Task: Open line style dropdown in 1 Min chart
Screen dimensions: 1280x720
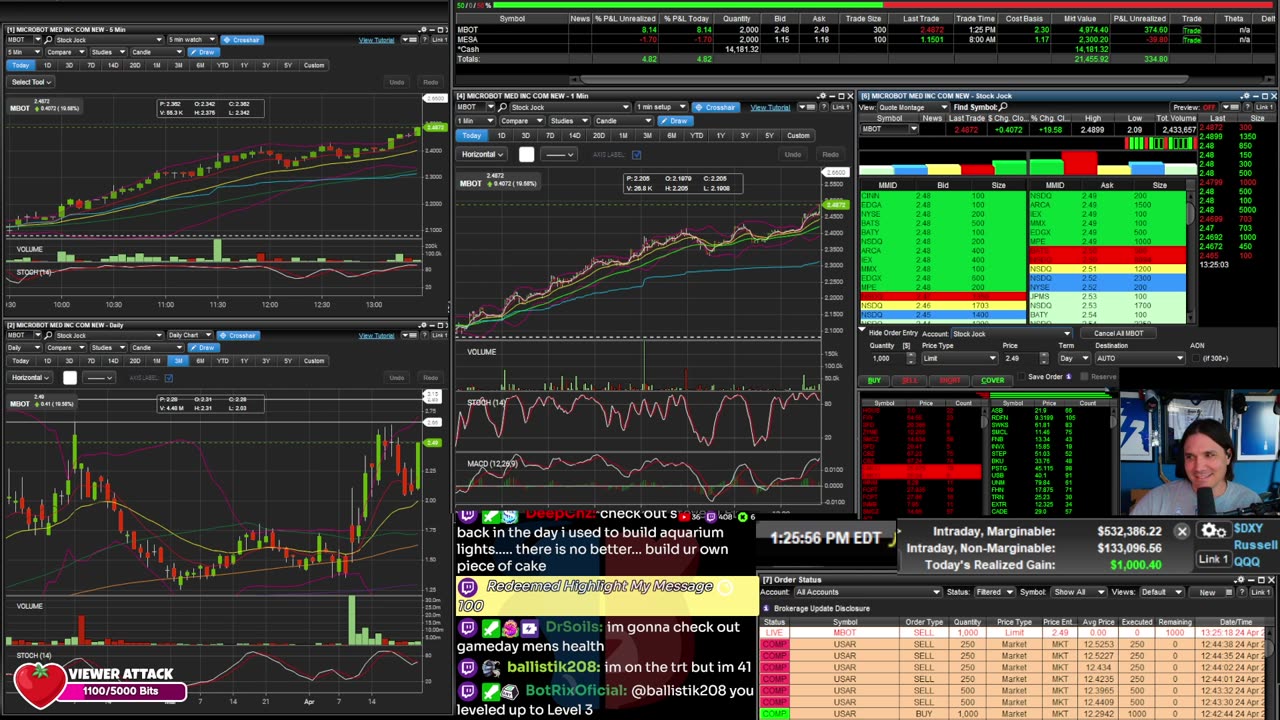Action: pyautogui.click(x=558, y=155)
